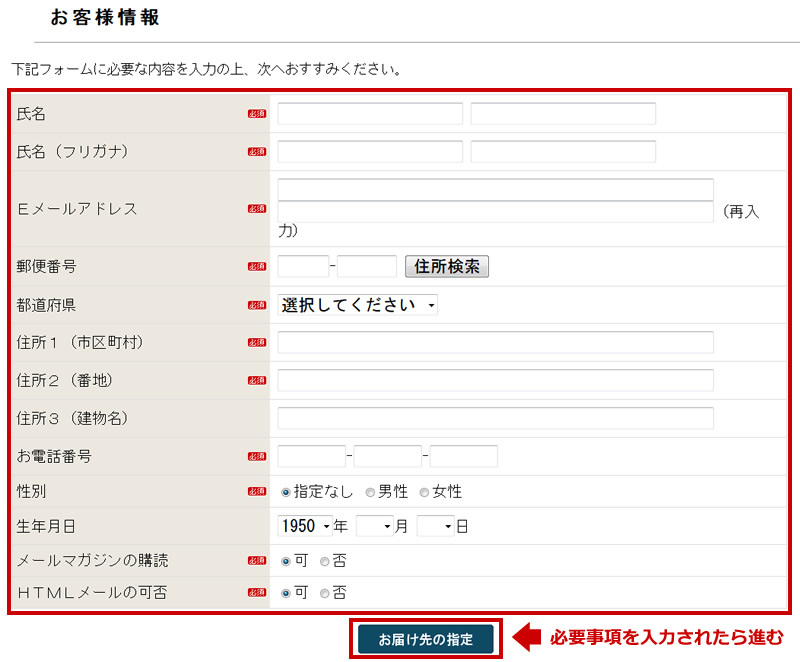The image size is (800, 662).
Task: Click the first 氏名(フリガナ) input field
Action: point(370,151)
